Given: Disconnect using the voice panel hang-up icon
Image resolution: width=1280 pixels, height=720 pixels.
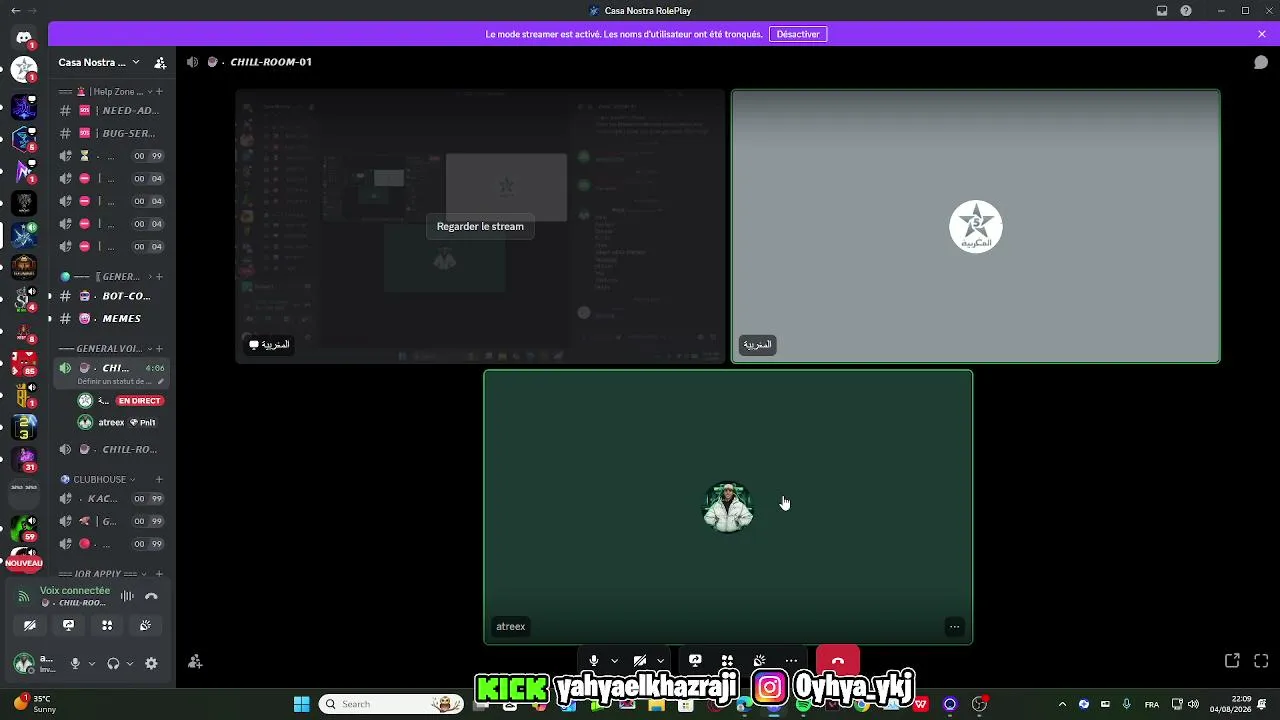Looking at the screenshot, I should (151, 597).
